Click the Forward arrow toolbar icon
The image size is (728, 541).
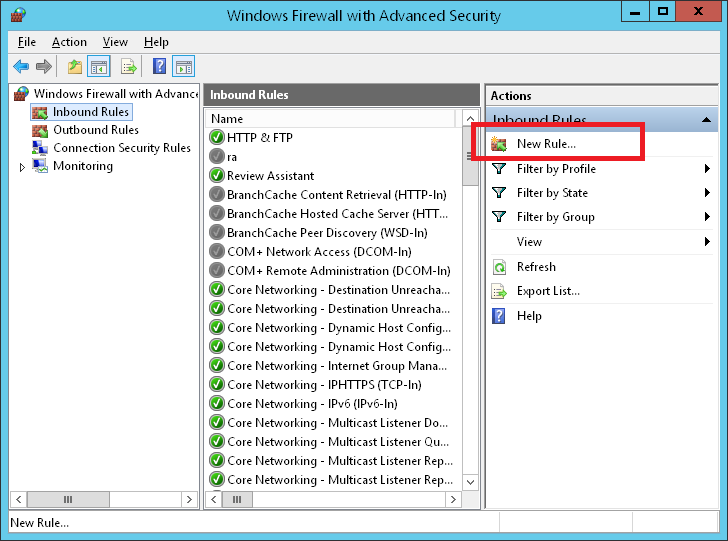44,67
